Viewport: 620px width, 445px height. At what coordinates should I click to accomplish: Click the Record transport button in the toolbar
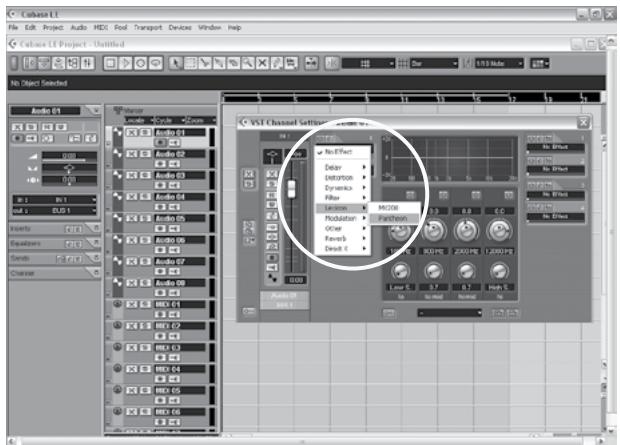tap(141, 63)
